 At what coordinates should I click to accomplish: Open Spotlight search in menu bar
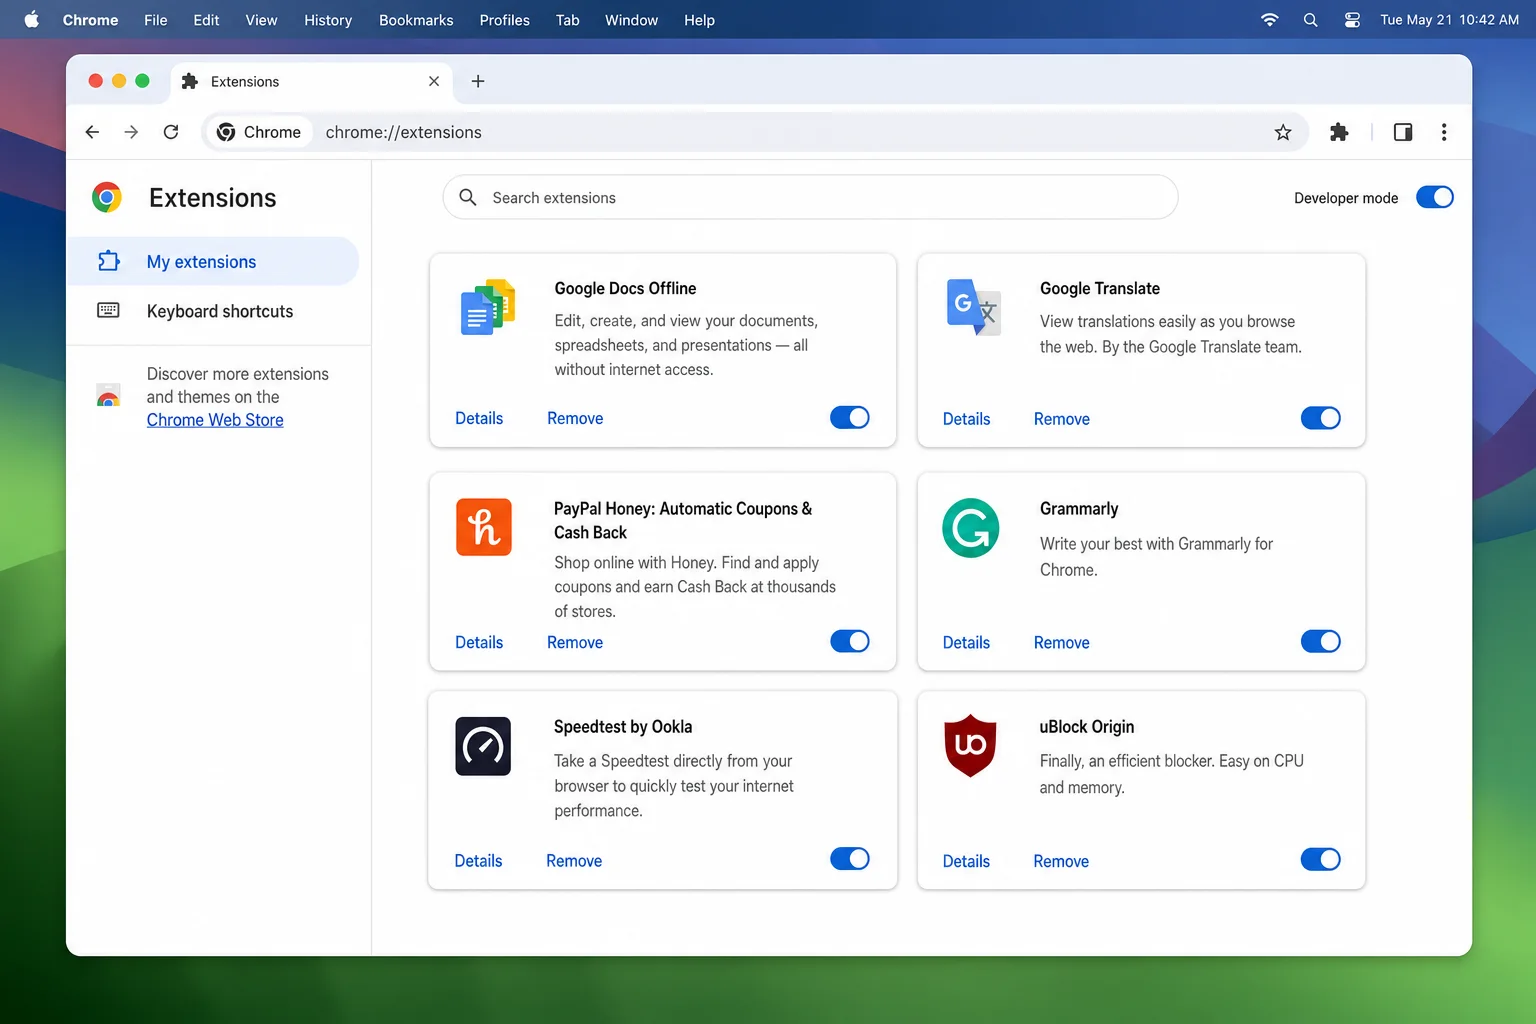tap(1310, 19)
